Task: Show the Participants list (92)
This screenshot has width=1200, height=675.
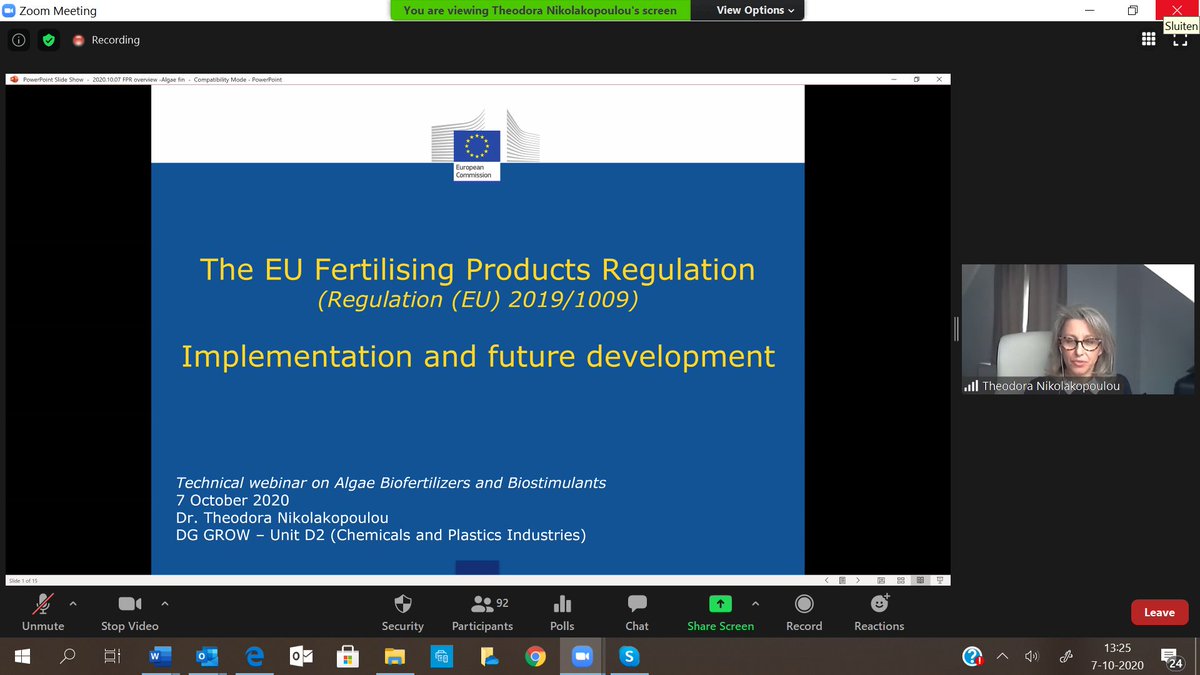Action: tap(482, 612)
